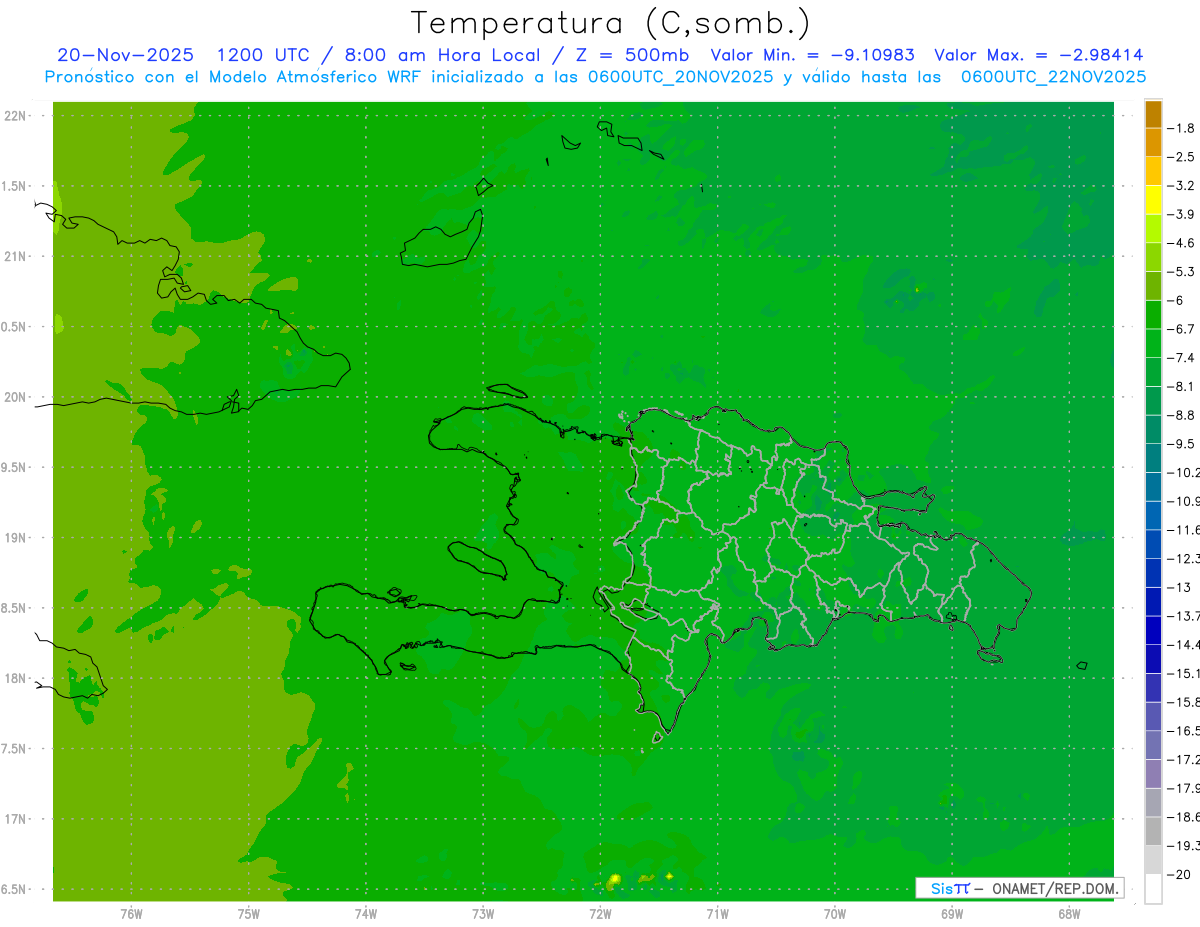Click the "19N" latitude label
Image resolution: width=1200 pixels, height=927 pixels.
coord(17,538)
